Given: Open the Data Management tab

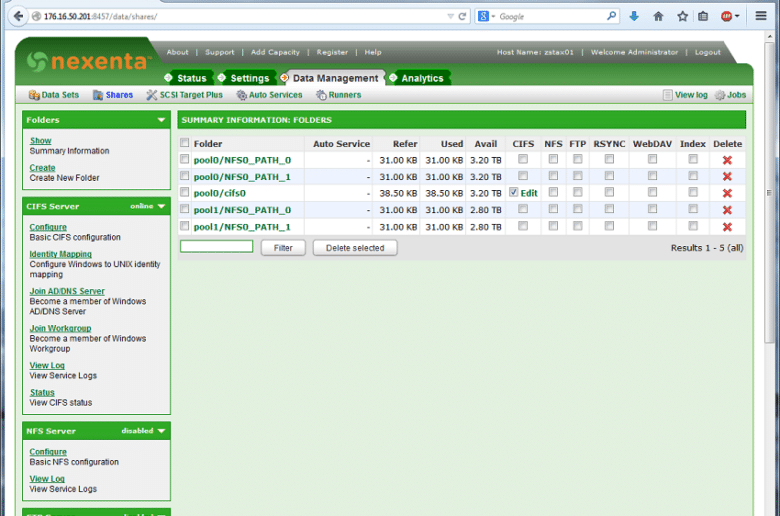Looking at the screenshot, I should click(335, 78).
